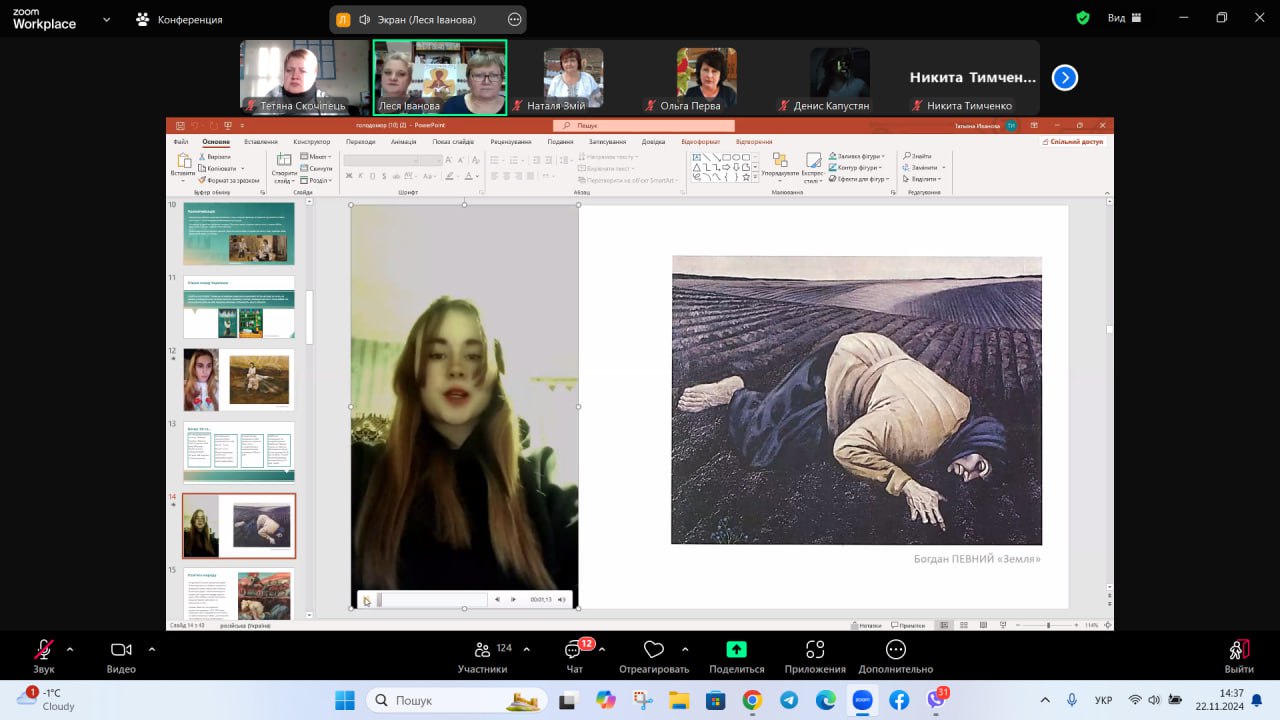Click the embedded video volume icon
The height and width of the screenshot is (720, 1280).
(561, 600)
